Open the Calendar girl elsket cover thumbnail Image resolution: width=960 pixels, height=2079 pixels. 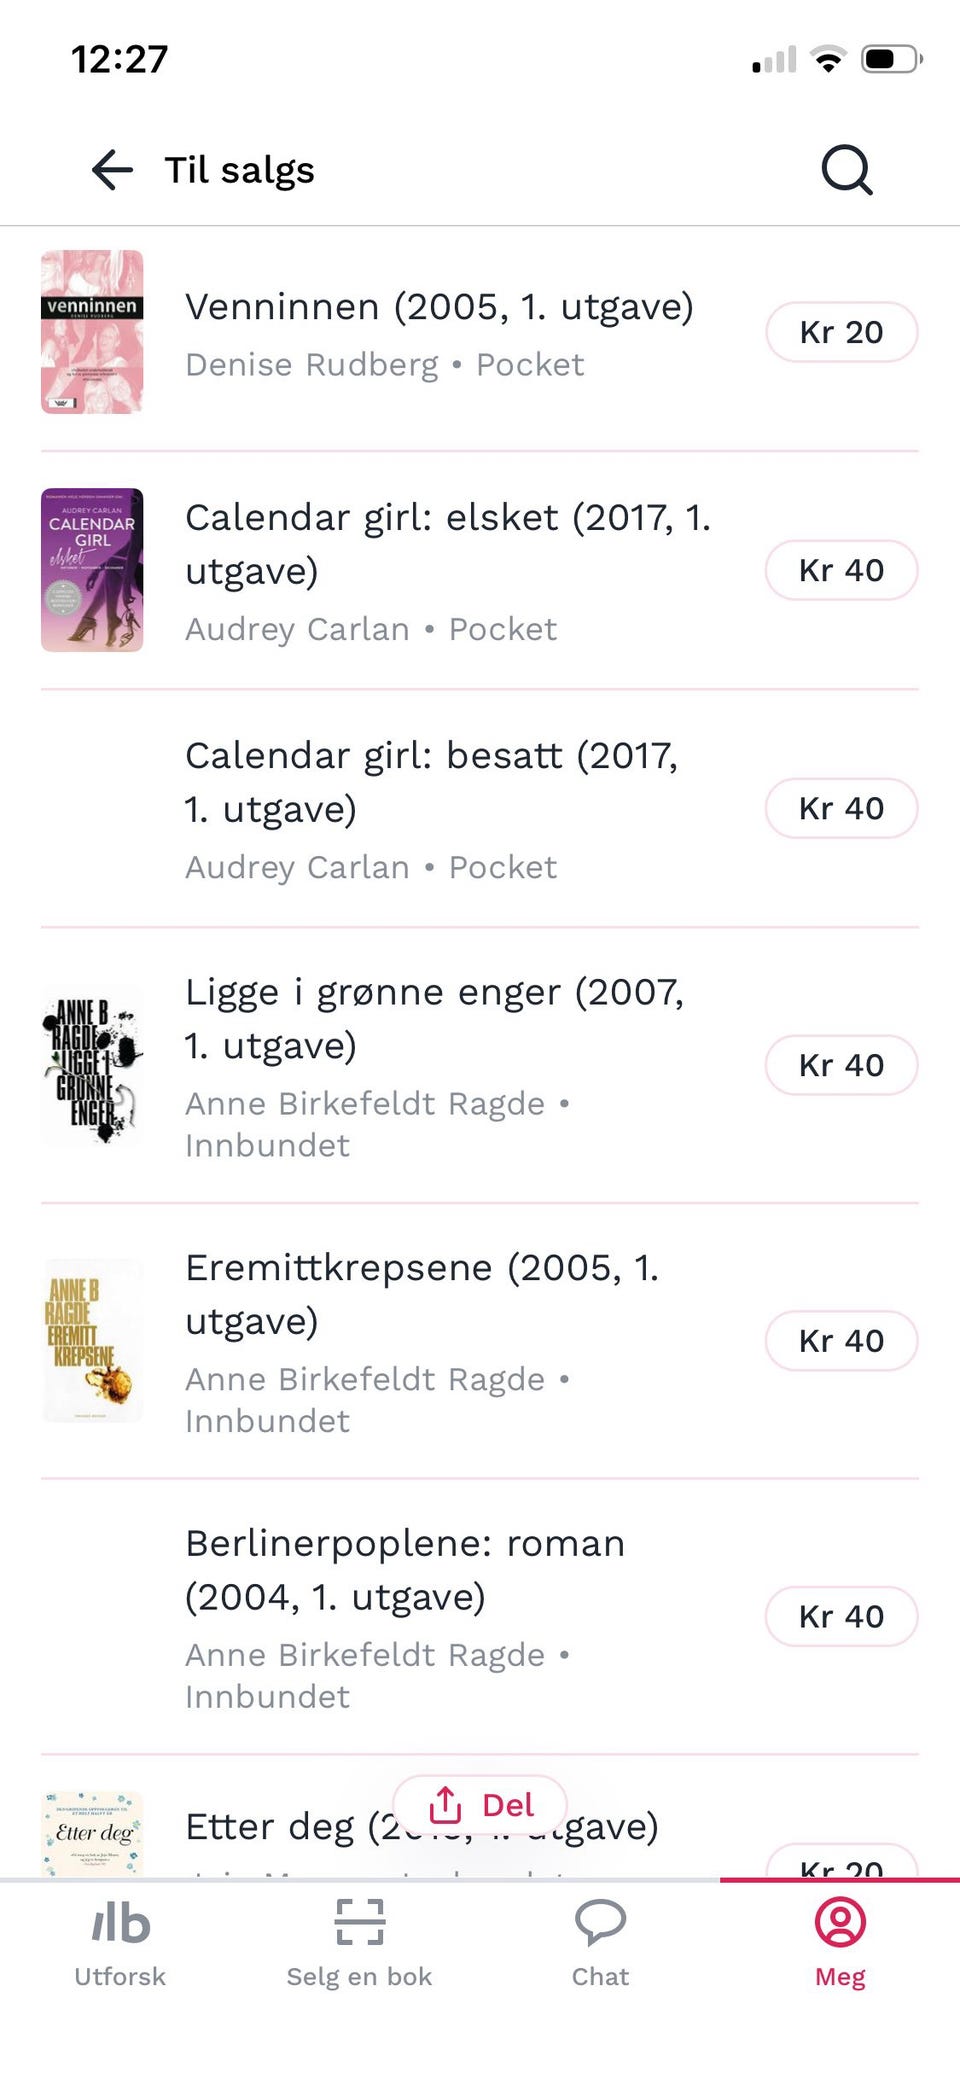tap(92, 570)
